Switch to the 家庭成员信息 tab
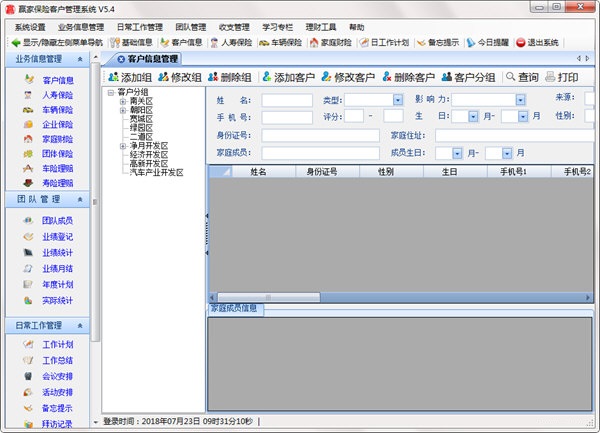Viewport: 600px width, 433px height. (x=234, y=308)
